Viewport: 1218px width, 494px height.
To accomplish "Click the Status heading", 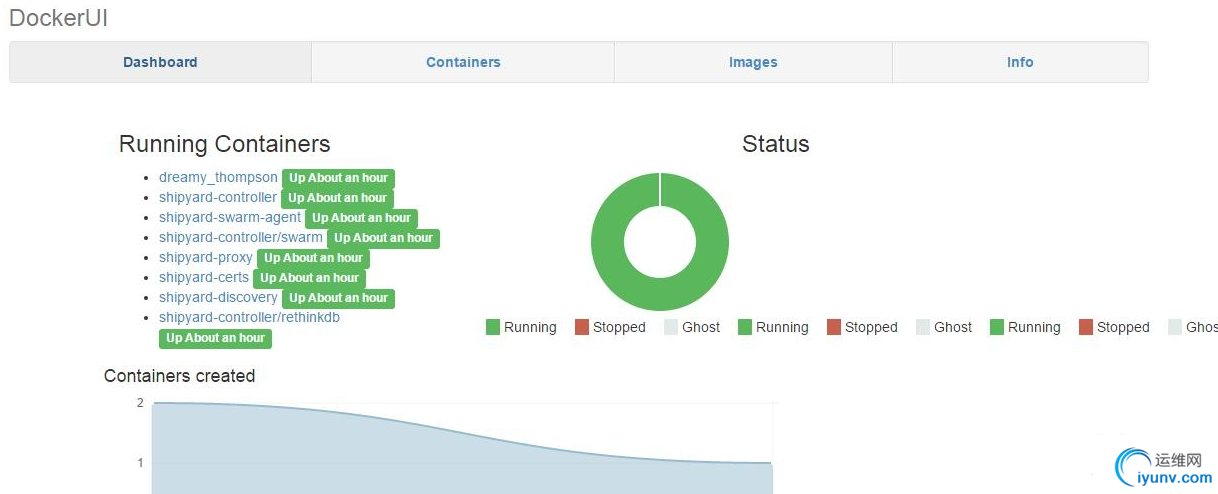I will pyautogui.click(x=776, y=144).
